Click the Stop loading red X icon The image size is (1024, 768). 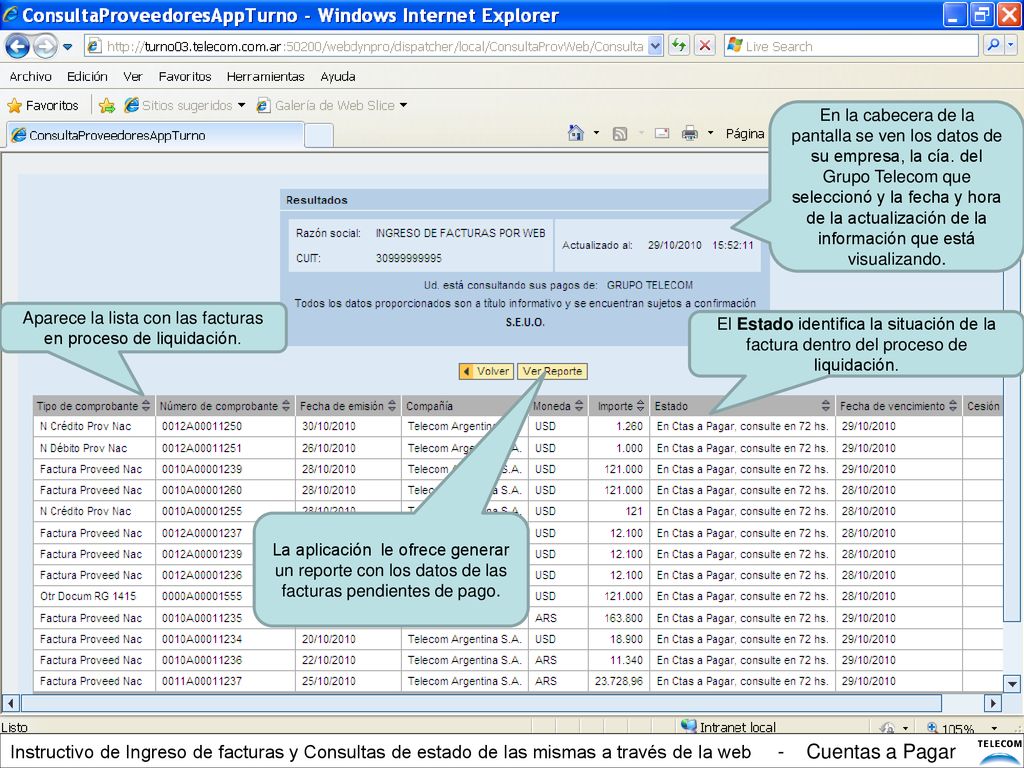pyautogui.click(x=705, y=46)
